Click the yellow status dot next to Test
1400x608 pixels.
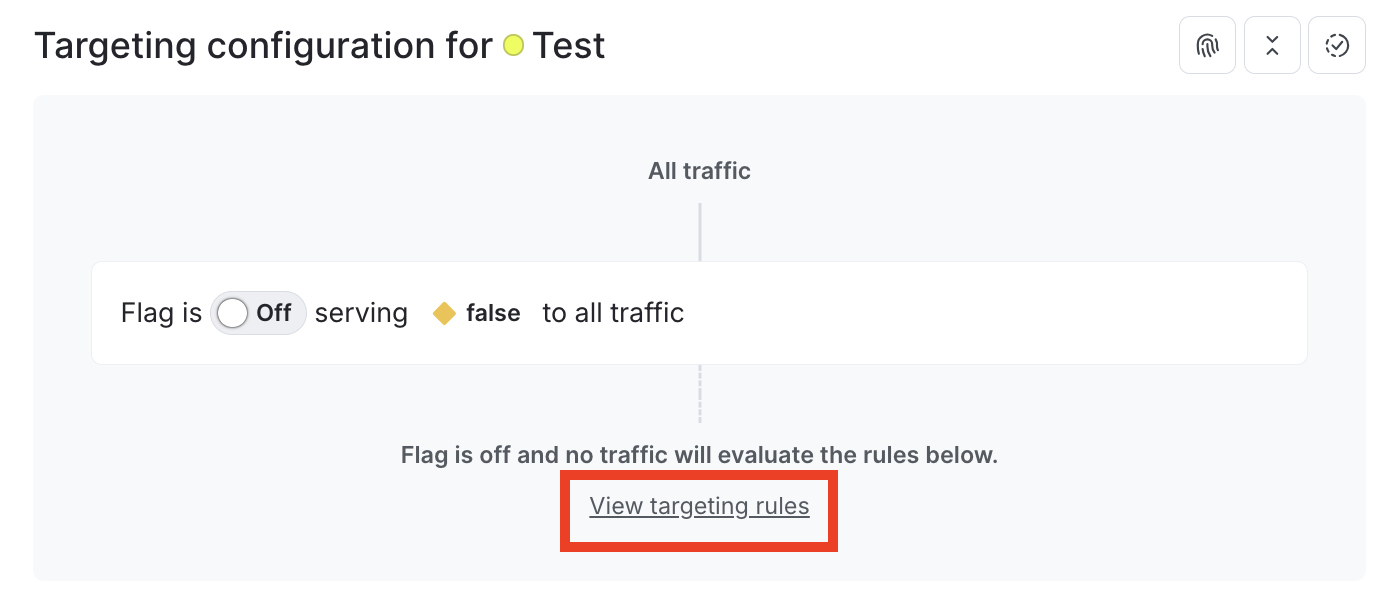(514, 45)
